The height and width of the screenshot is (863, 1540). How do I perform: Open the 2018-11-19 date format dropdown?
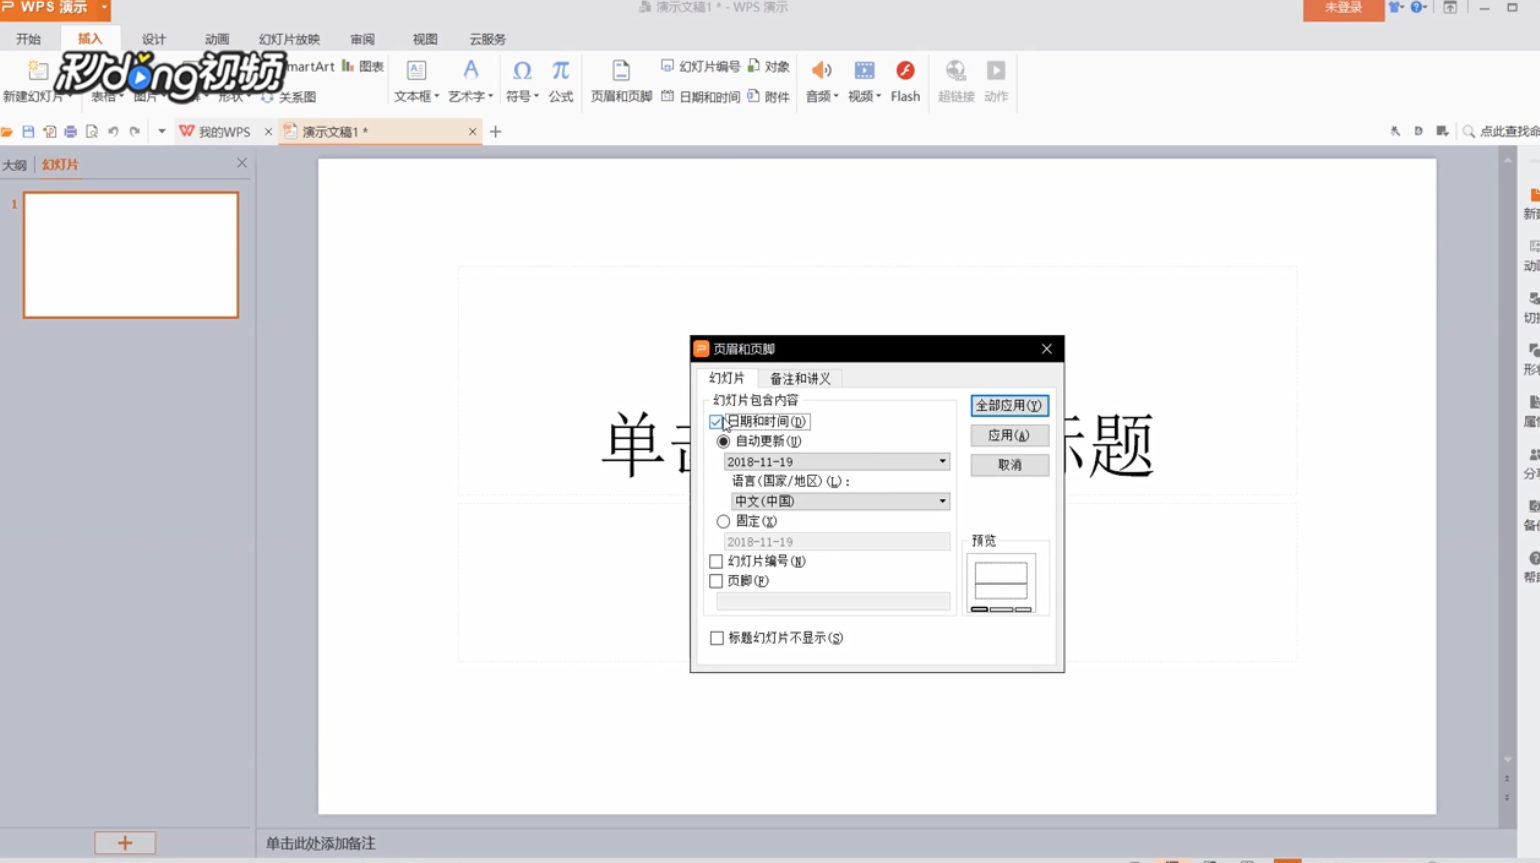[942, 462]
